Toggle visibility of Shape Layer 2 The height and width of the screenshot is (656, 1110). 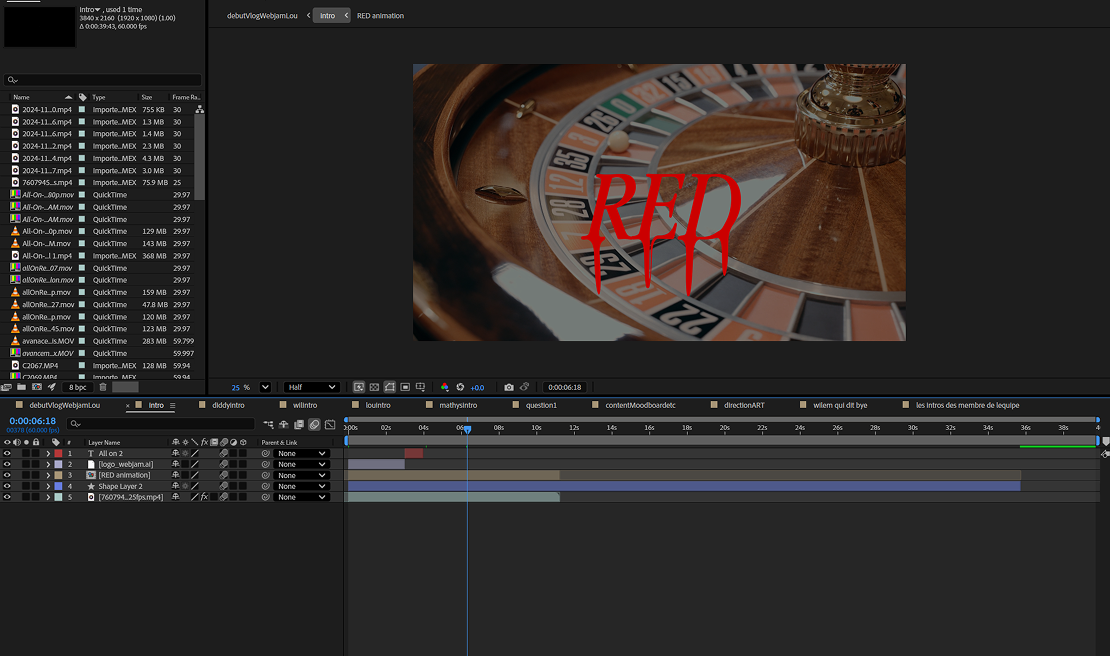[8, 486]
